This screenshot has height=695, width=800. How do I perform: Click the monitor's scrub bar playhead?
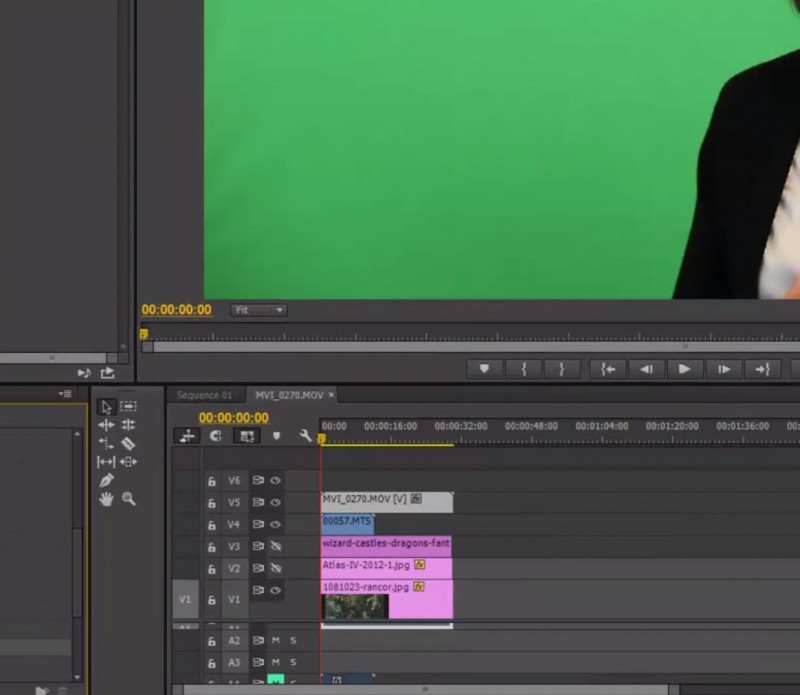(x=143, y=335)
